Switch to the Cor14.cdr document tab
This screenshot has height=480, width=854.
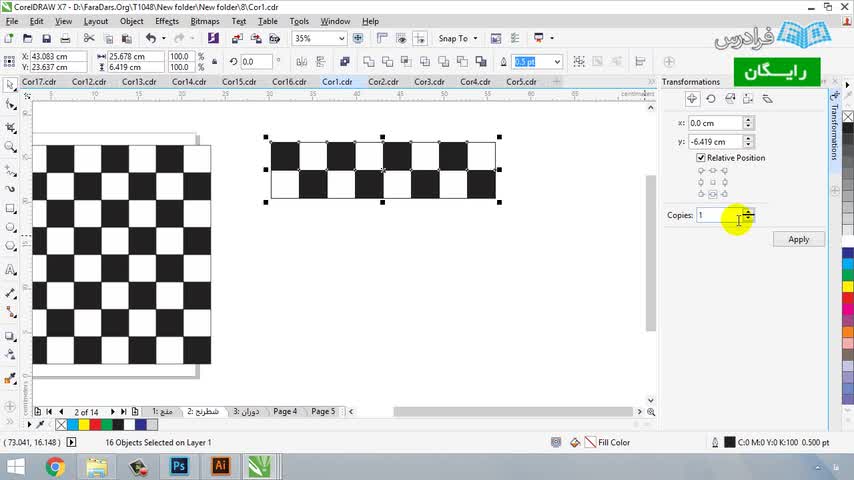[x=189, y=82]
